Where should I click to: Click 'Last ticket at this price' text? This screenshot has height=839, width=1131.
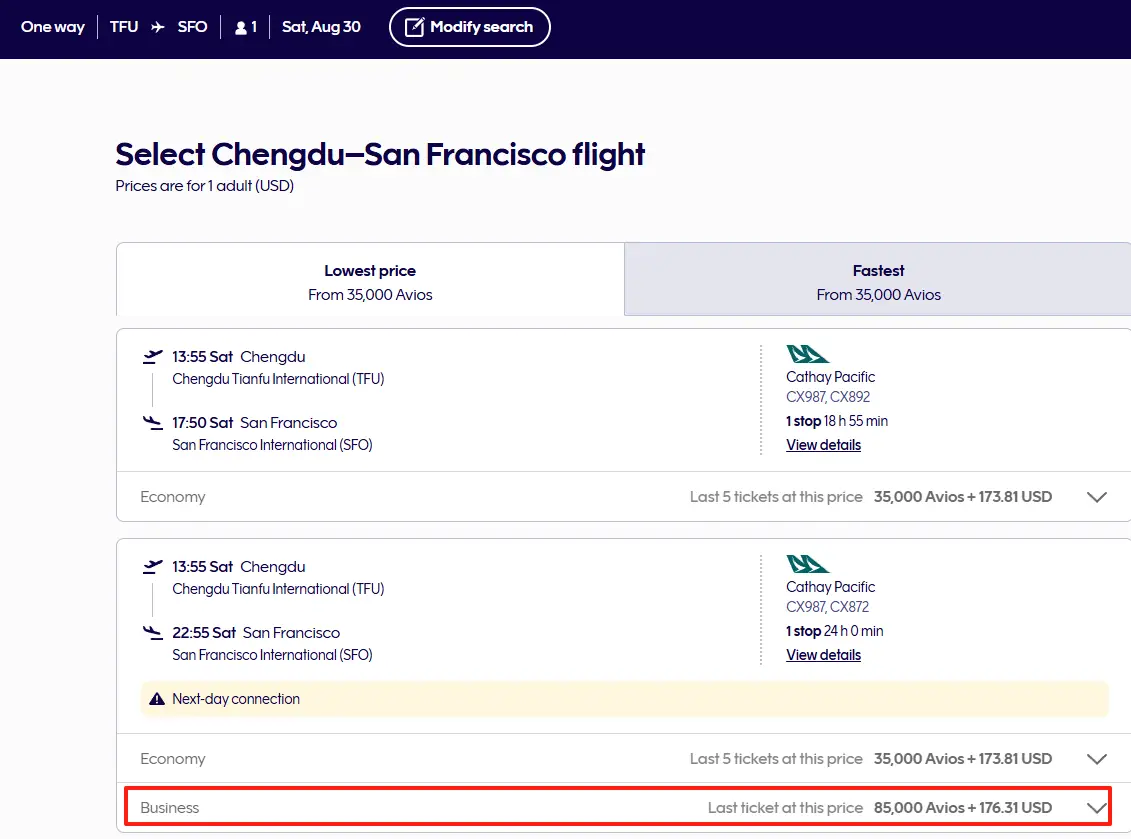click(x=785, y=808)
